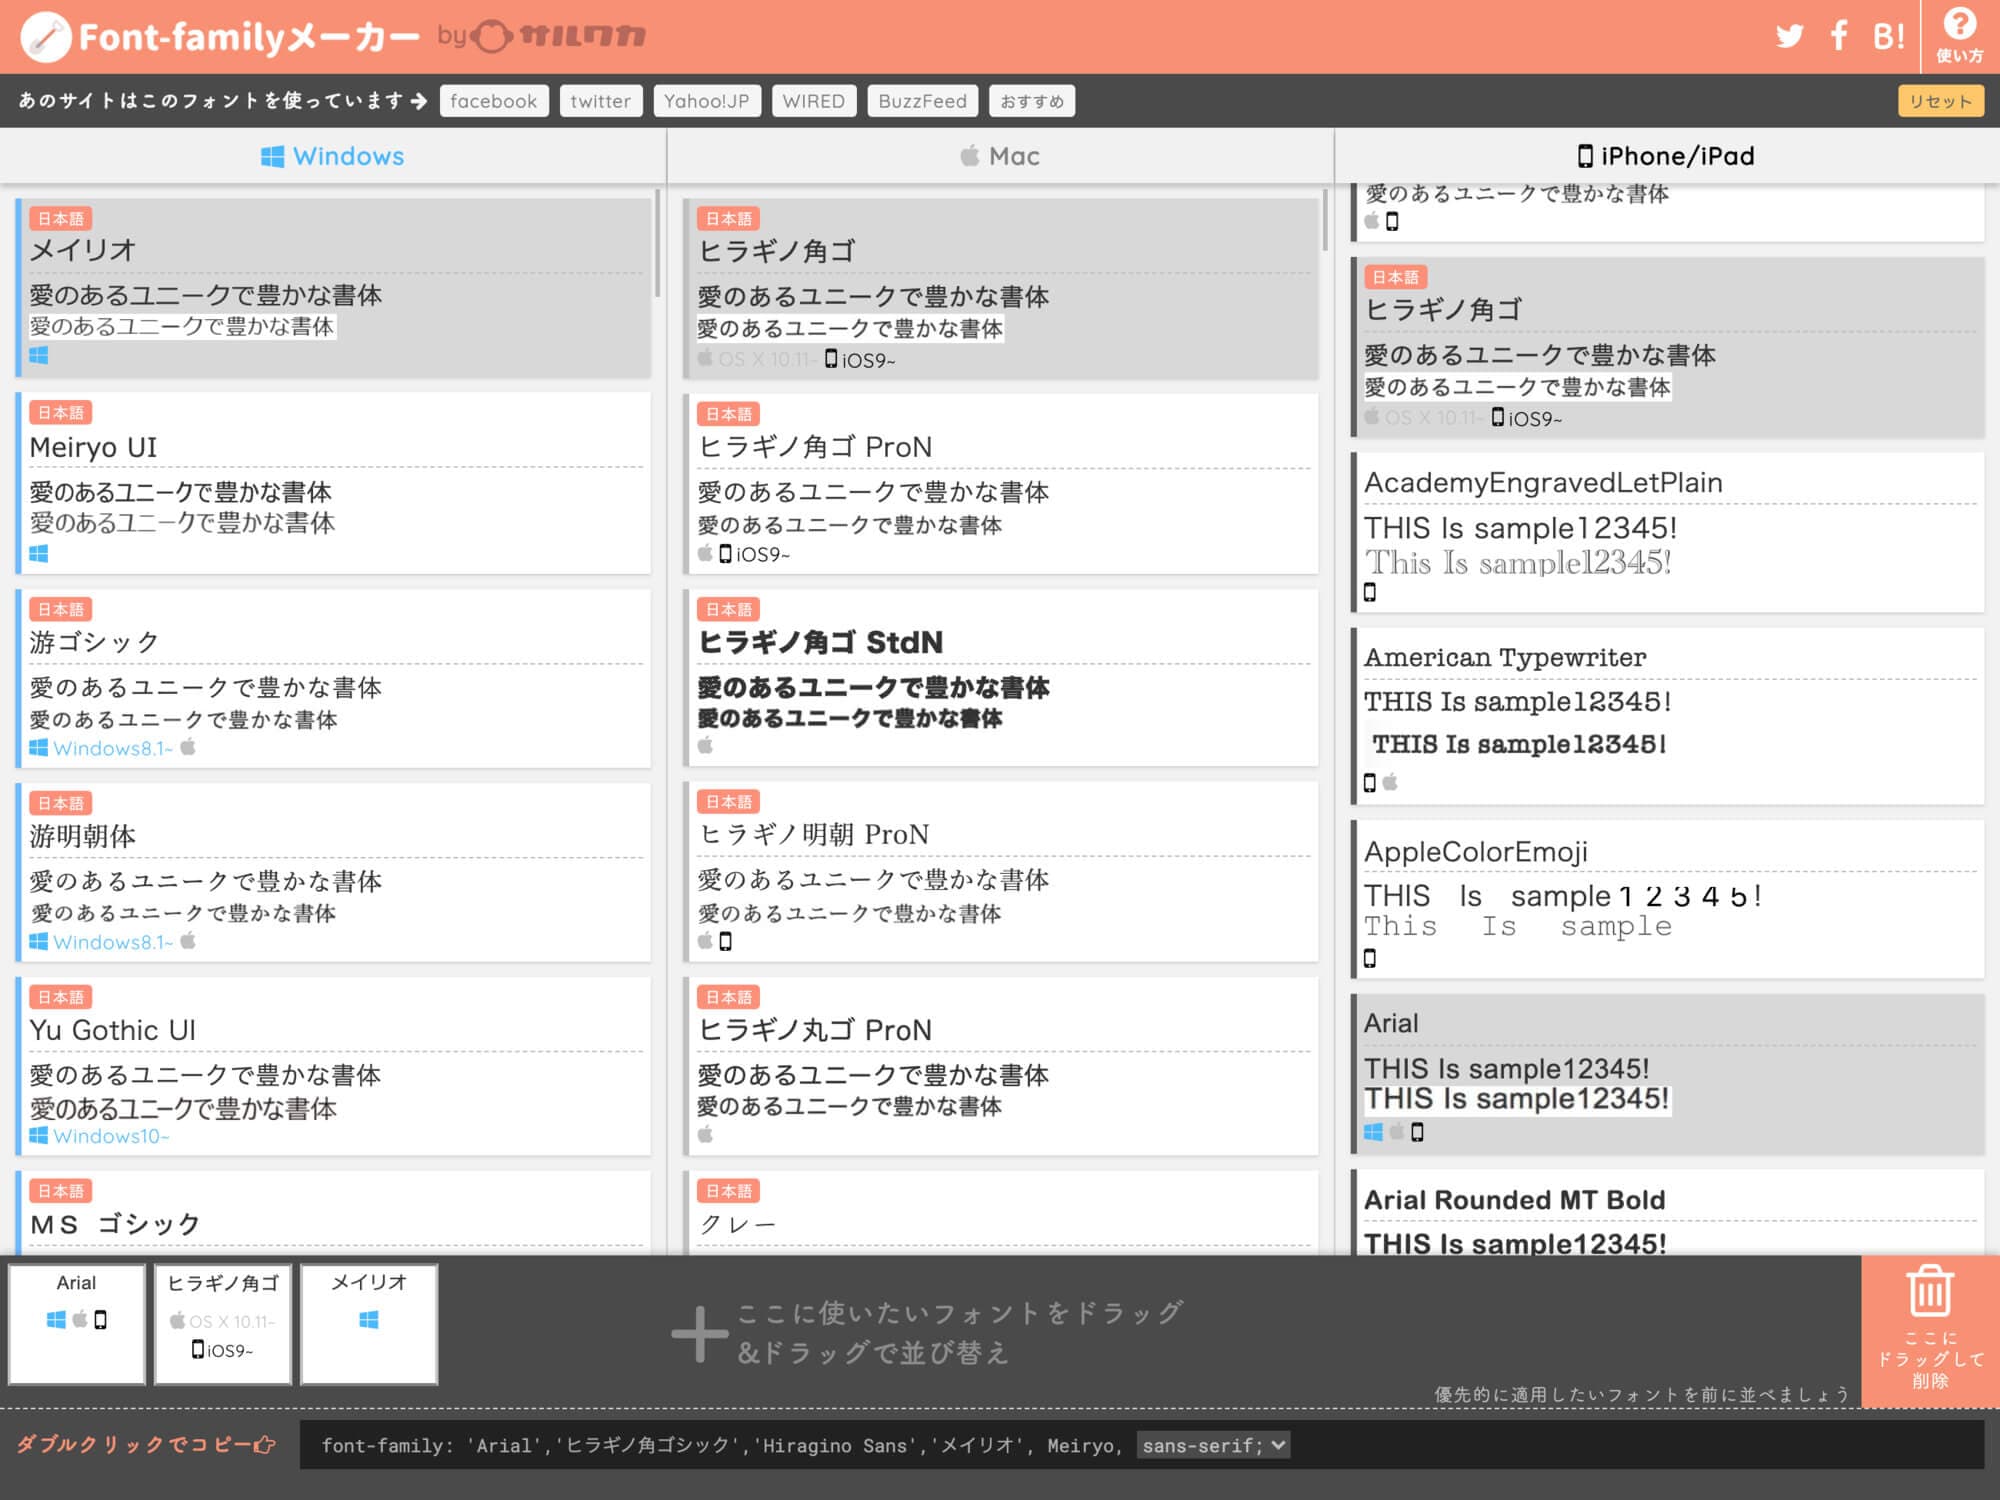Click the phone icon under AcademyEngravedLetPlain
The height and width of the screenshot is (1500, 2000).
click(x=1370, y=592)
